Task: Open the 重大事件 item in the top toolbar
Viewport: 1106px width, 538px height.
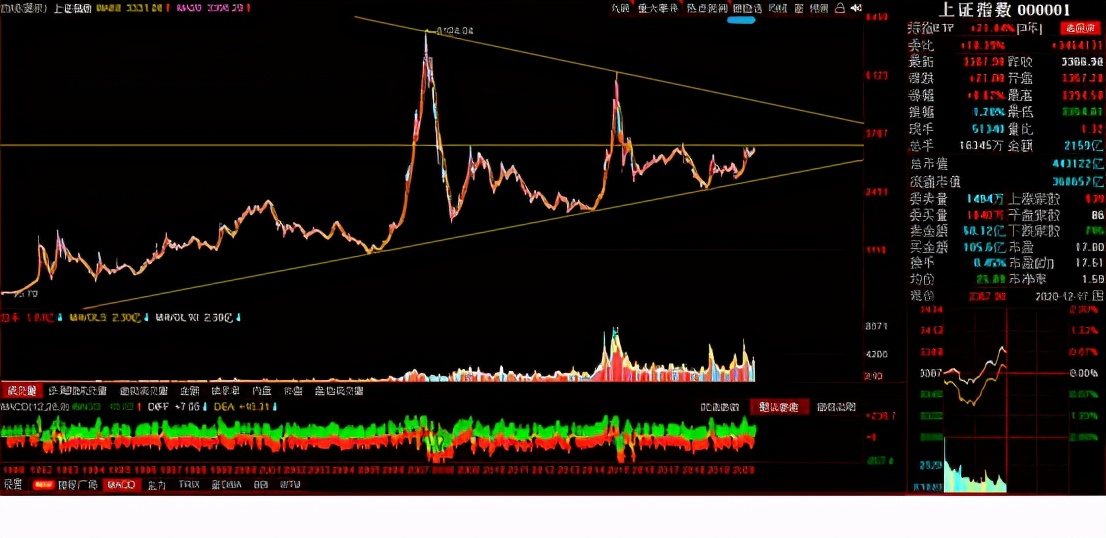Action: click(657, 8)
